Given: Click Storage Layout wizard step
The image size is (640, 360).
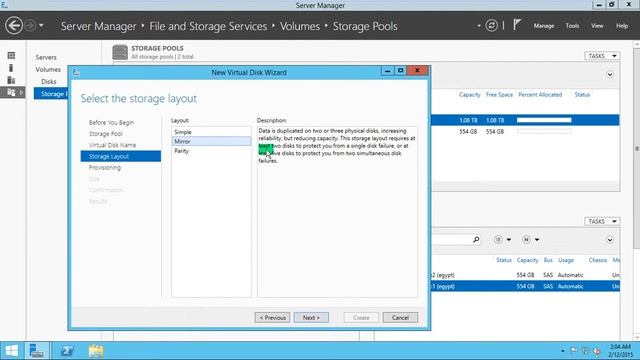Looking at the screenshot, I should pyautogui.click(x=121, y=156).
